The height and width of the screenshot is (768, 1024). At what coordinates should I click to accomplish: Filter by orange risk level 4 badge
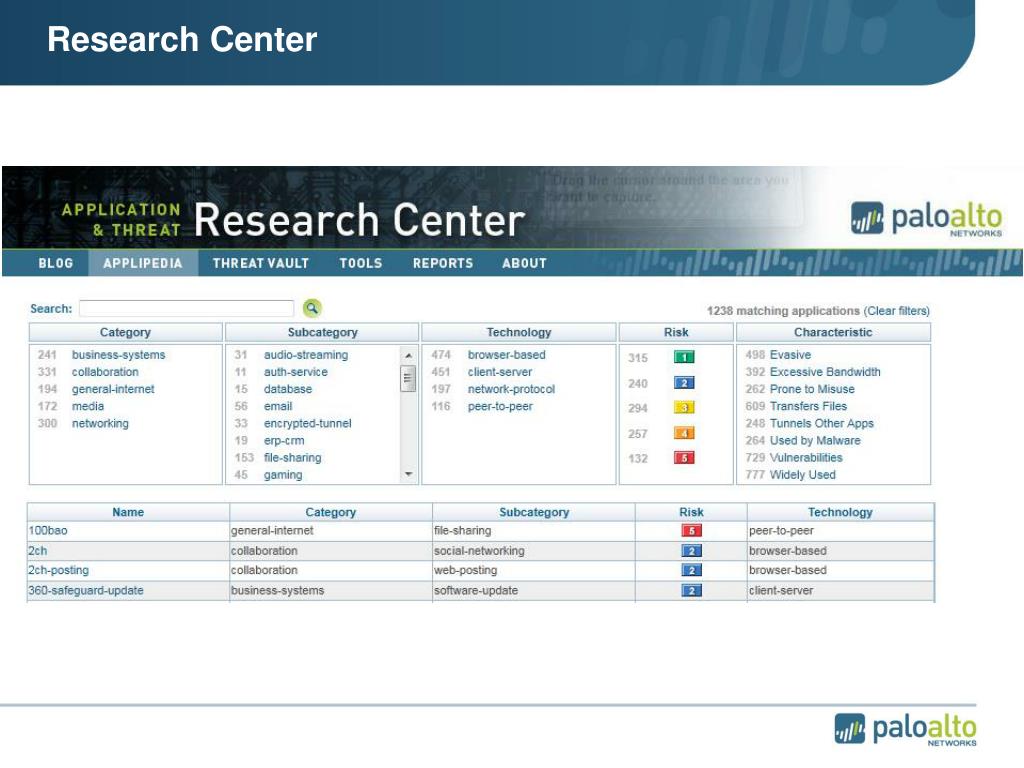684,433
